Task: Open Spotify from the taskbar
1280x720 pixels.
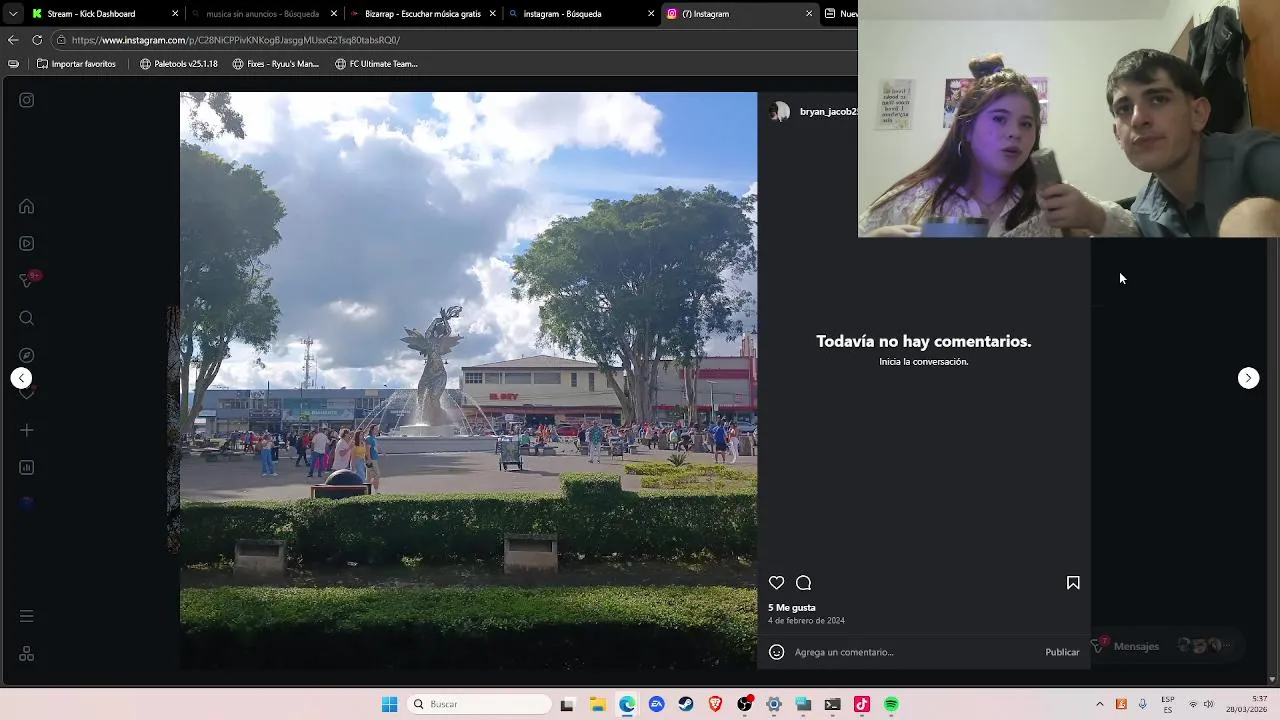Action: [x=891, y=704]
